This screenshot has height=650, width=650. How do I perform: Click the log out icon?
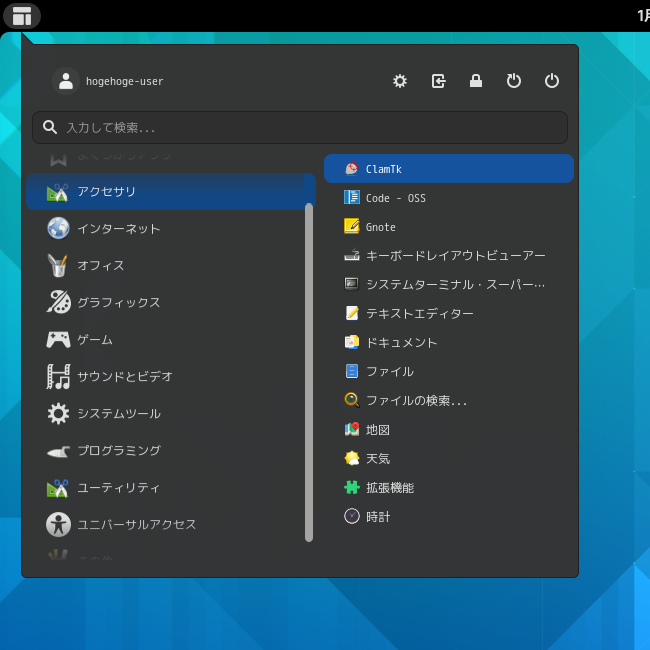(x=438, y=81)
